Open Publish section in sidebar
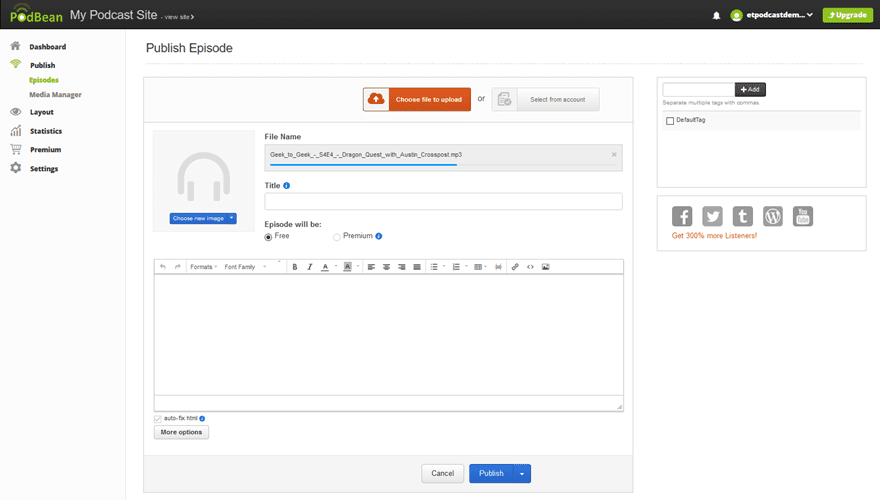The image size is (880, 500). [43, 65]
